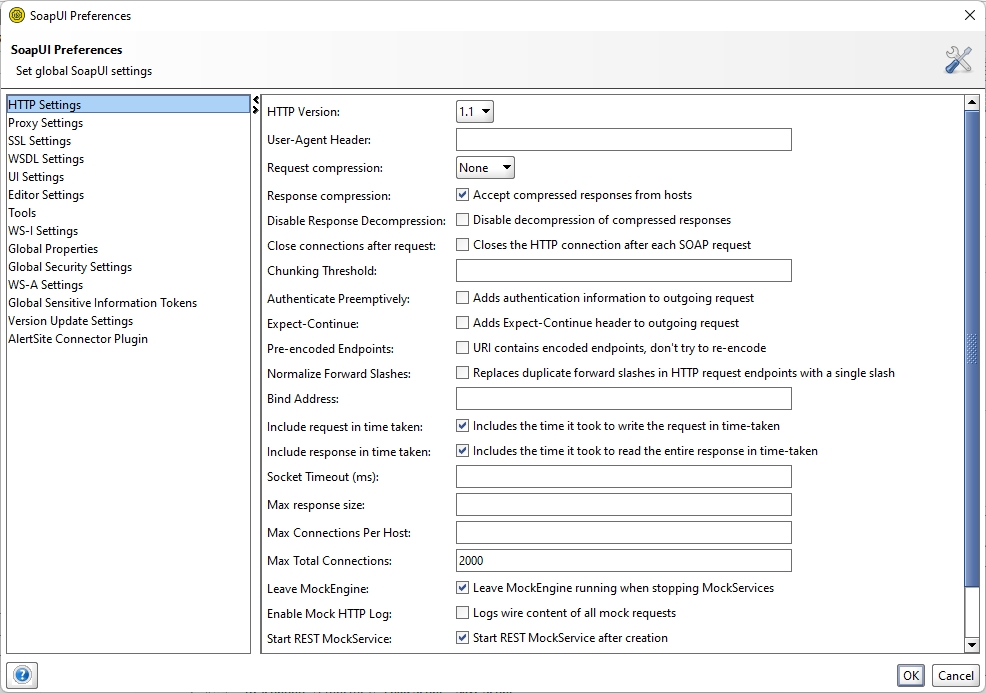
Task: Select HTTP Settings category
Action: point(128,104)
